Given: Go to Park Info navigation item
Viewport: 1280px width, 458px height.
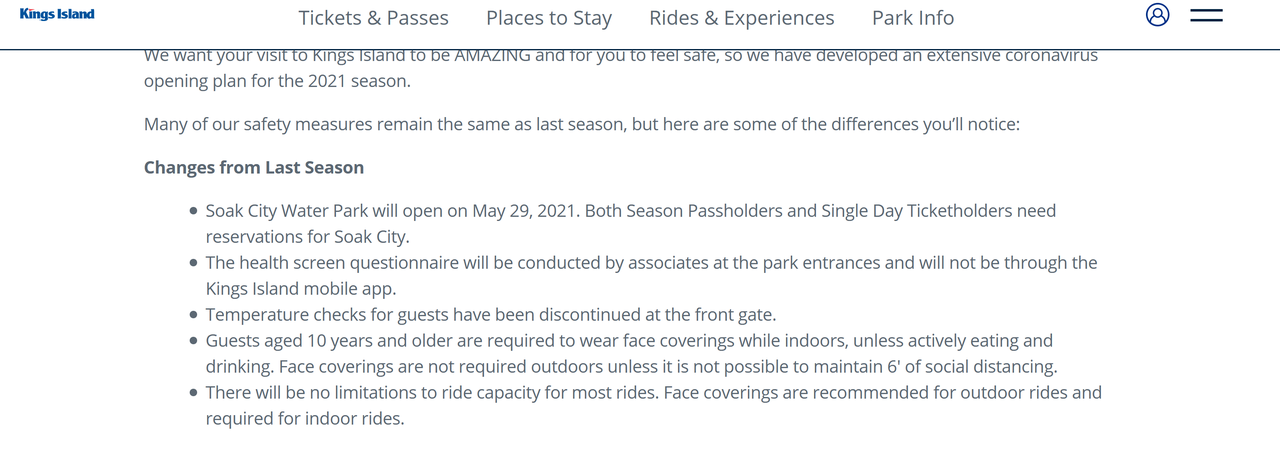Looking at the screenshot, I should pyautogui.click(x=912, y=18).
